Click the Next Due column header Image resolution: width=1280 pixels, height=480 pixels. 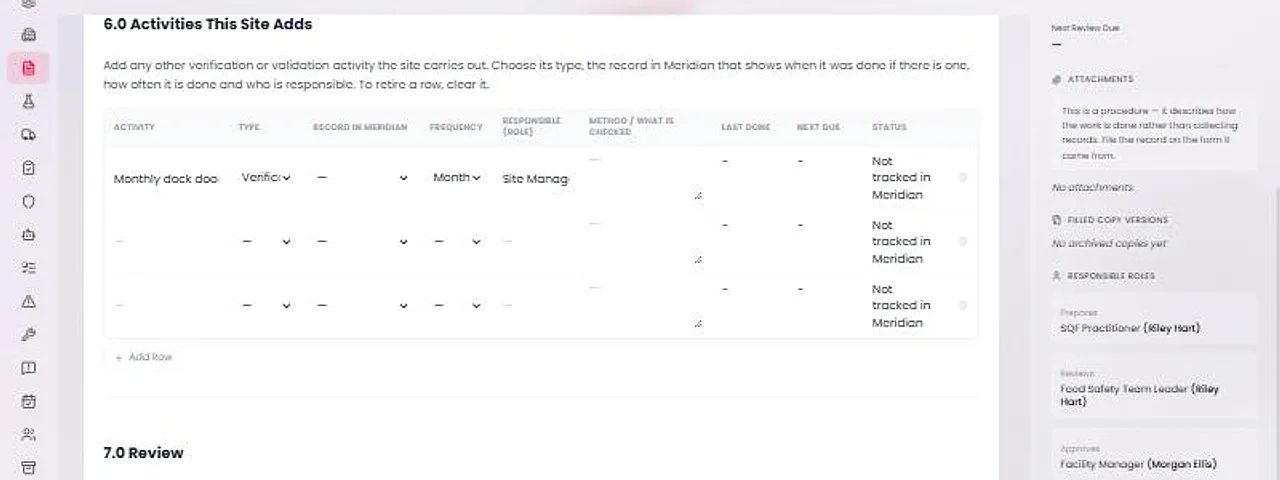pos(818,127)
